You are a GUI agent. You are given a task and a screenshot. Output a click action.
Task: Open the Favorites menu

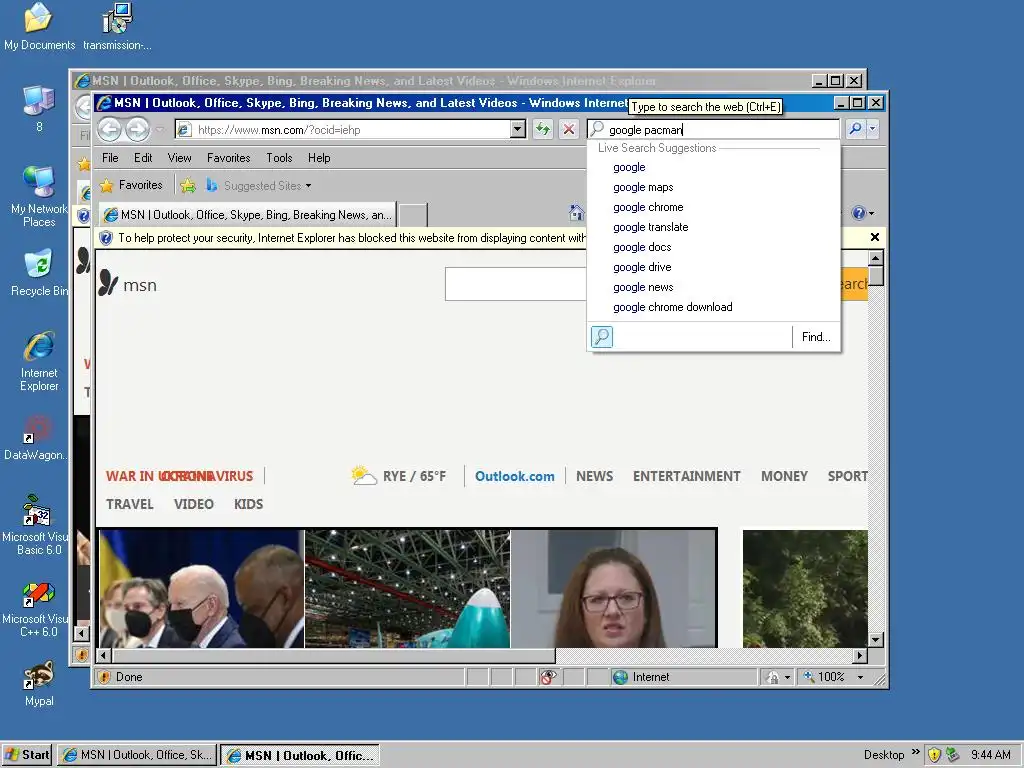click(x=229, y=158)
